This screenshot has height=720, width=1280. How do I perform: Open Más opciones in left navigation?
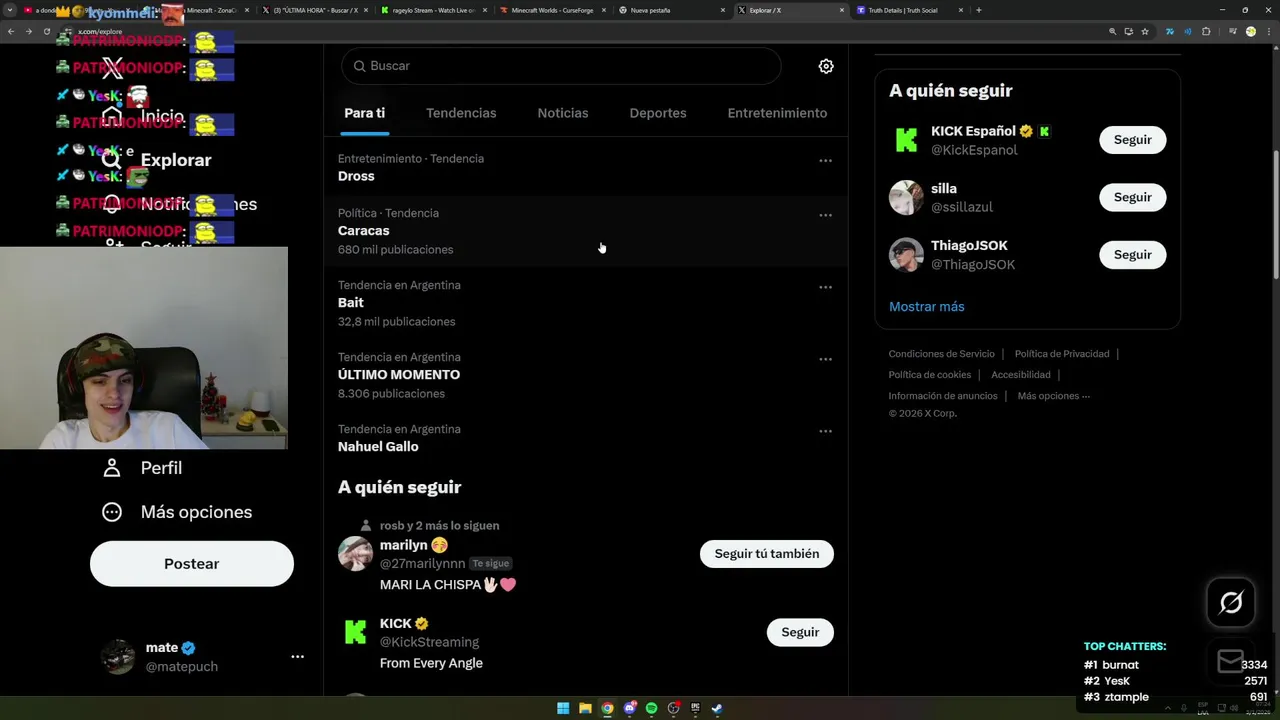177,512
